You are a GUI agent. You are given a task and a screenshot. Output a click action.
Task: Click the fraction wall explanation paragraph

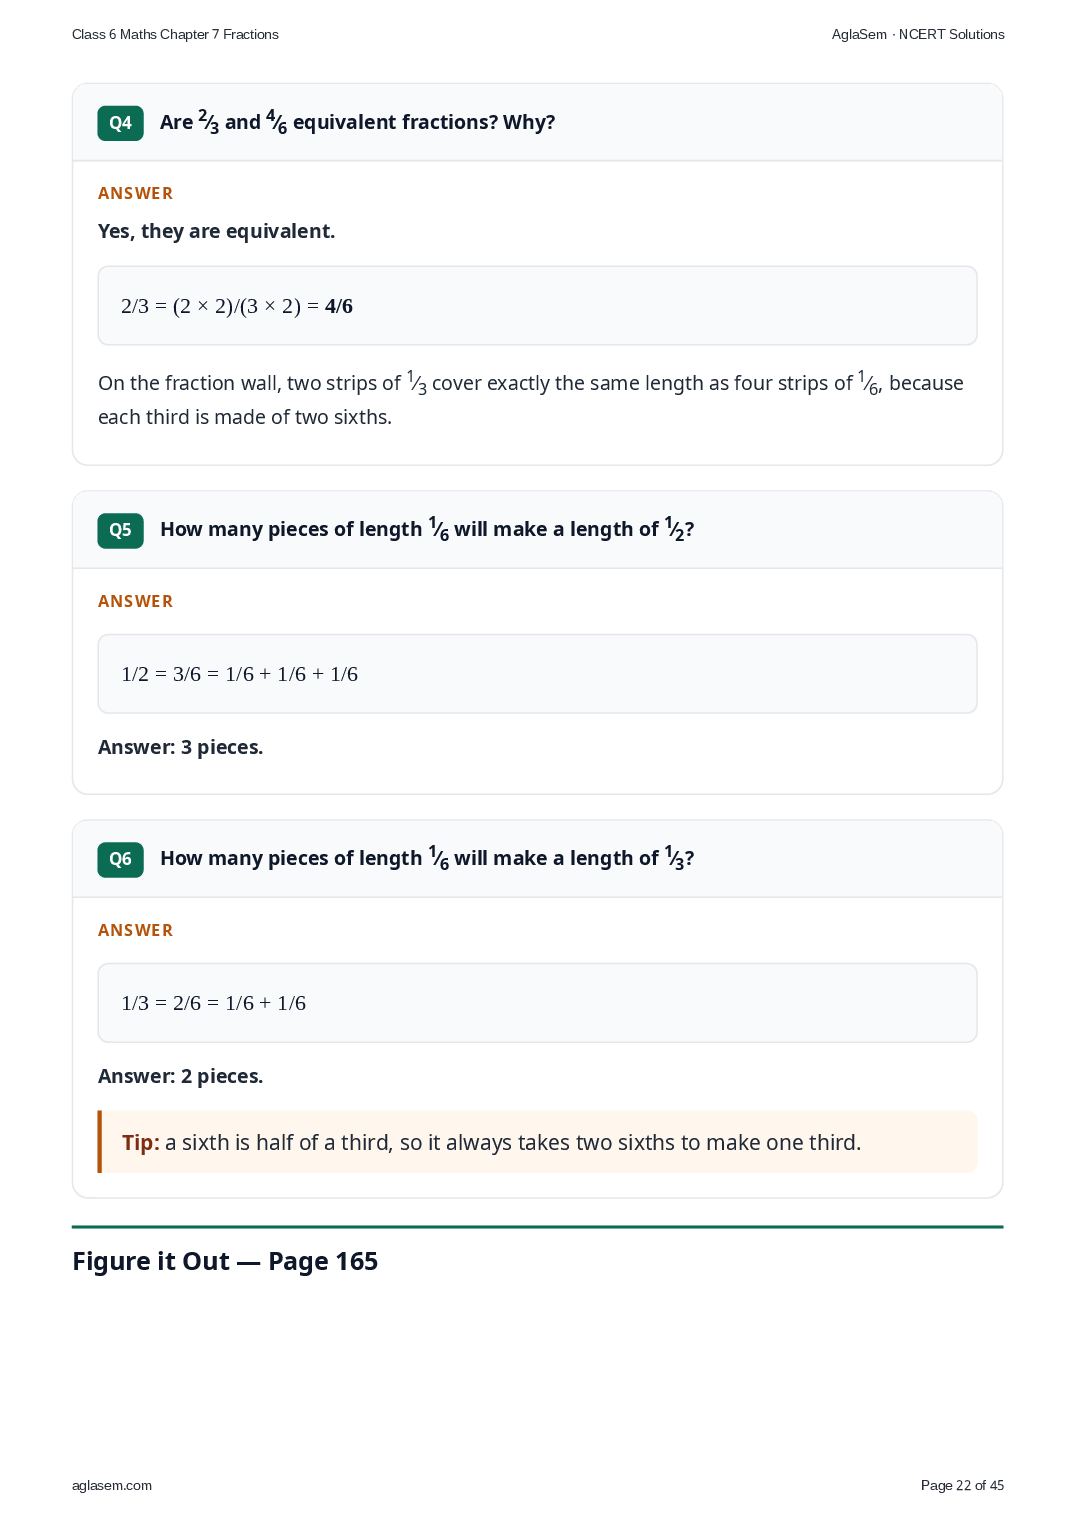[531, 400]
